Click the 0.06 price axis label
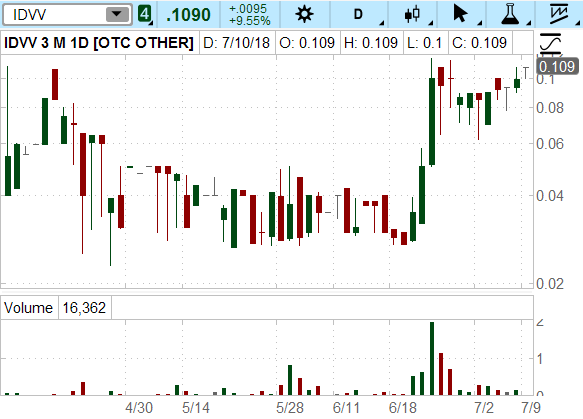This screenshot has height=419, width=583. (x=550, y=144)
